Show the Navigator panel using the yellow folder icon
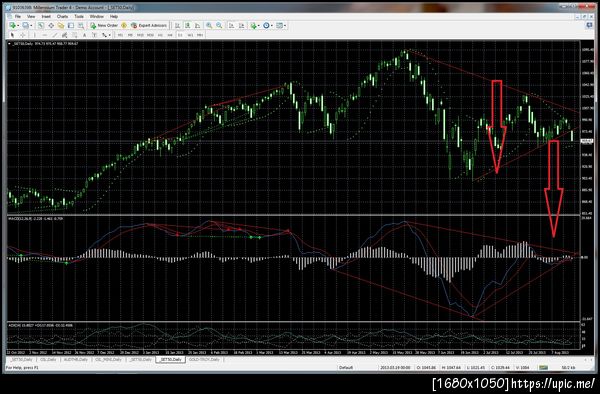 (x=61, y=26)
